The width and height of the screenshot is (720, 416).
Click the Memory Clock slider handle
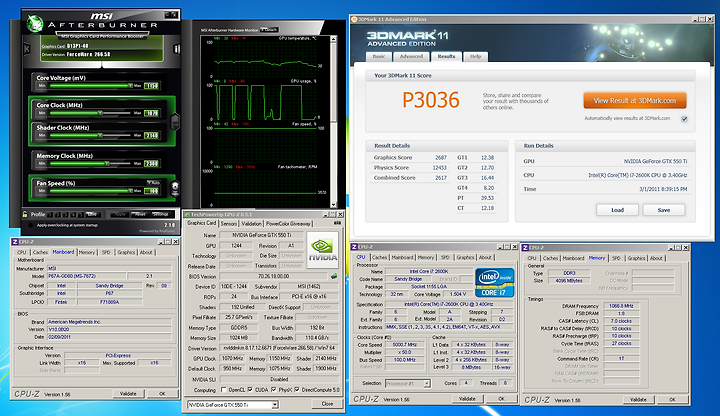[107, 163]
